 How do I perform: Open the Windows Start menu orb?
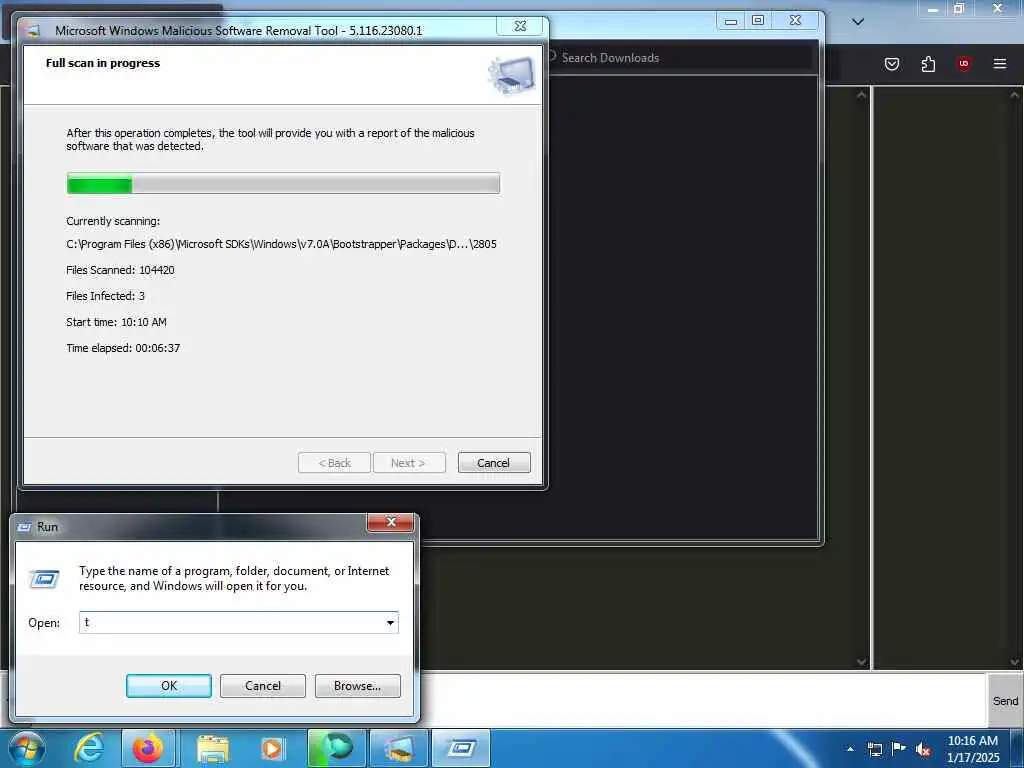26,749
